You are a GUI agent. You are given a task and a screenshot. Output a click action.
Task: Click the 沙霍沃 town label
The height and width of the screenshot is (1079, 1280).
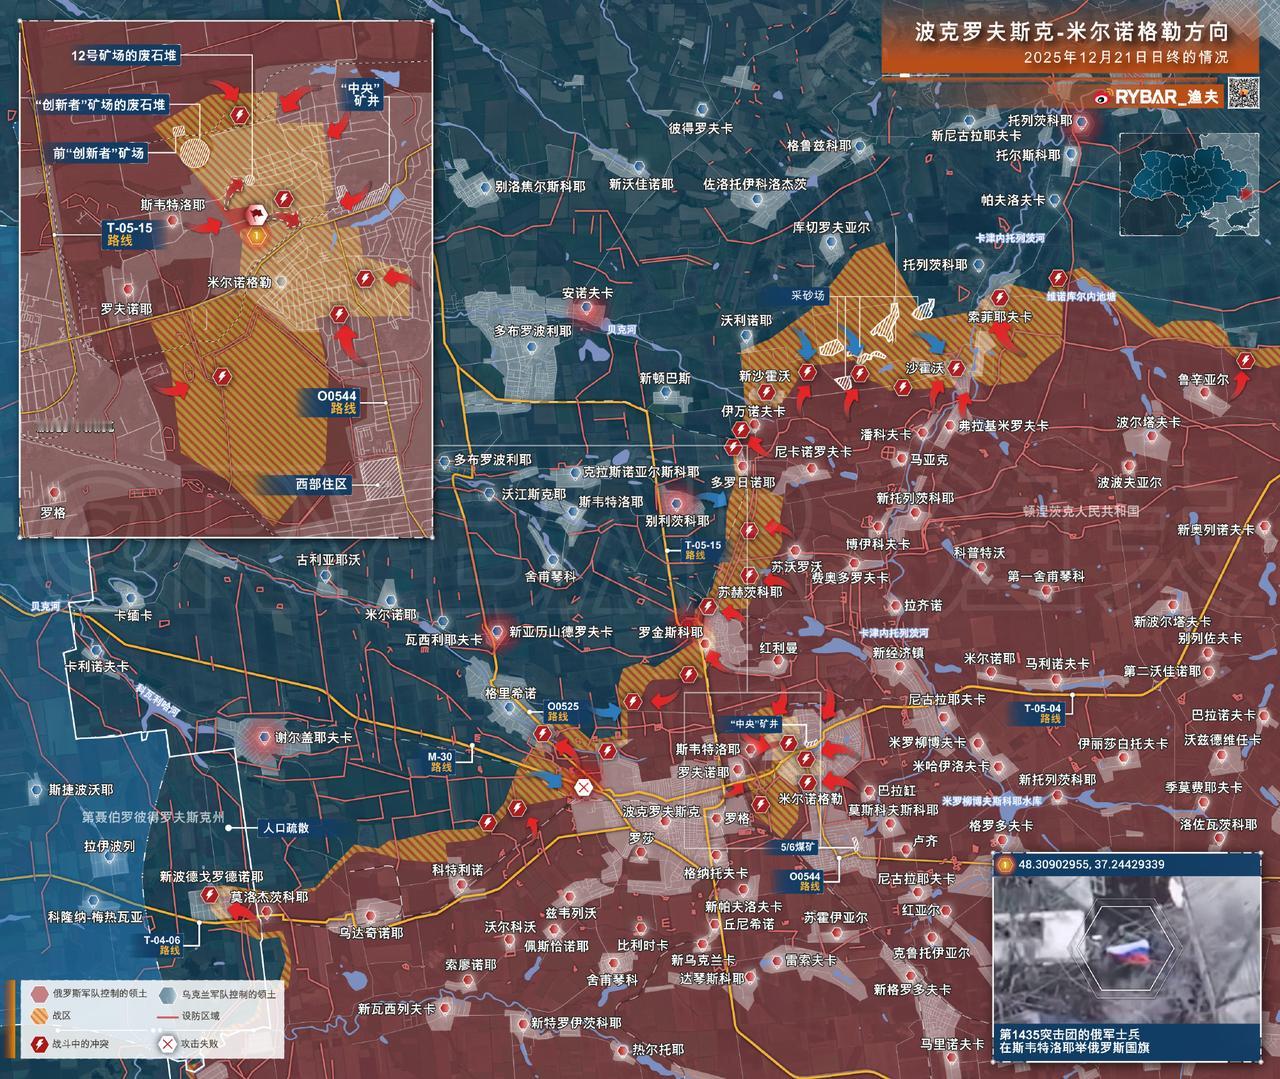924,368
